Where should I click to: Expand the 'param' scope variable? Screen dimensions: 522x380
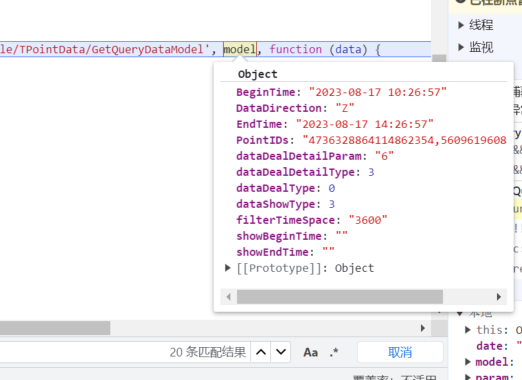468,377
